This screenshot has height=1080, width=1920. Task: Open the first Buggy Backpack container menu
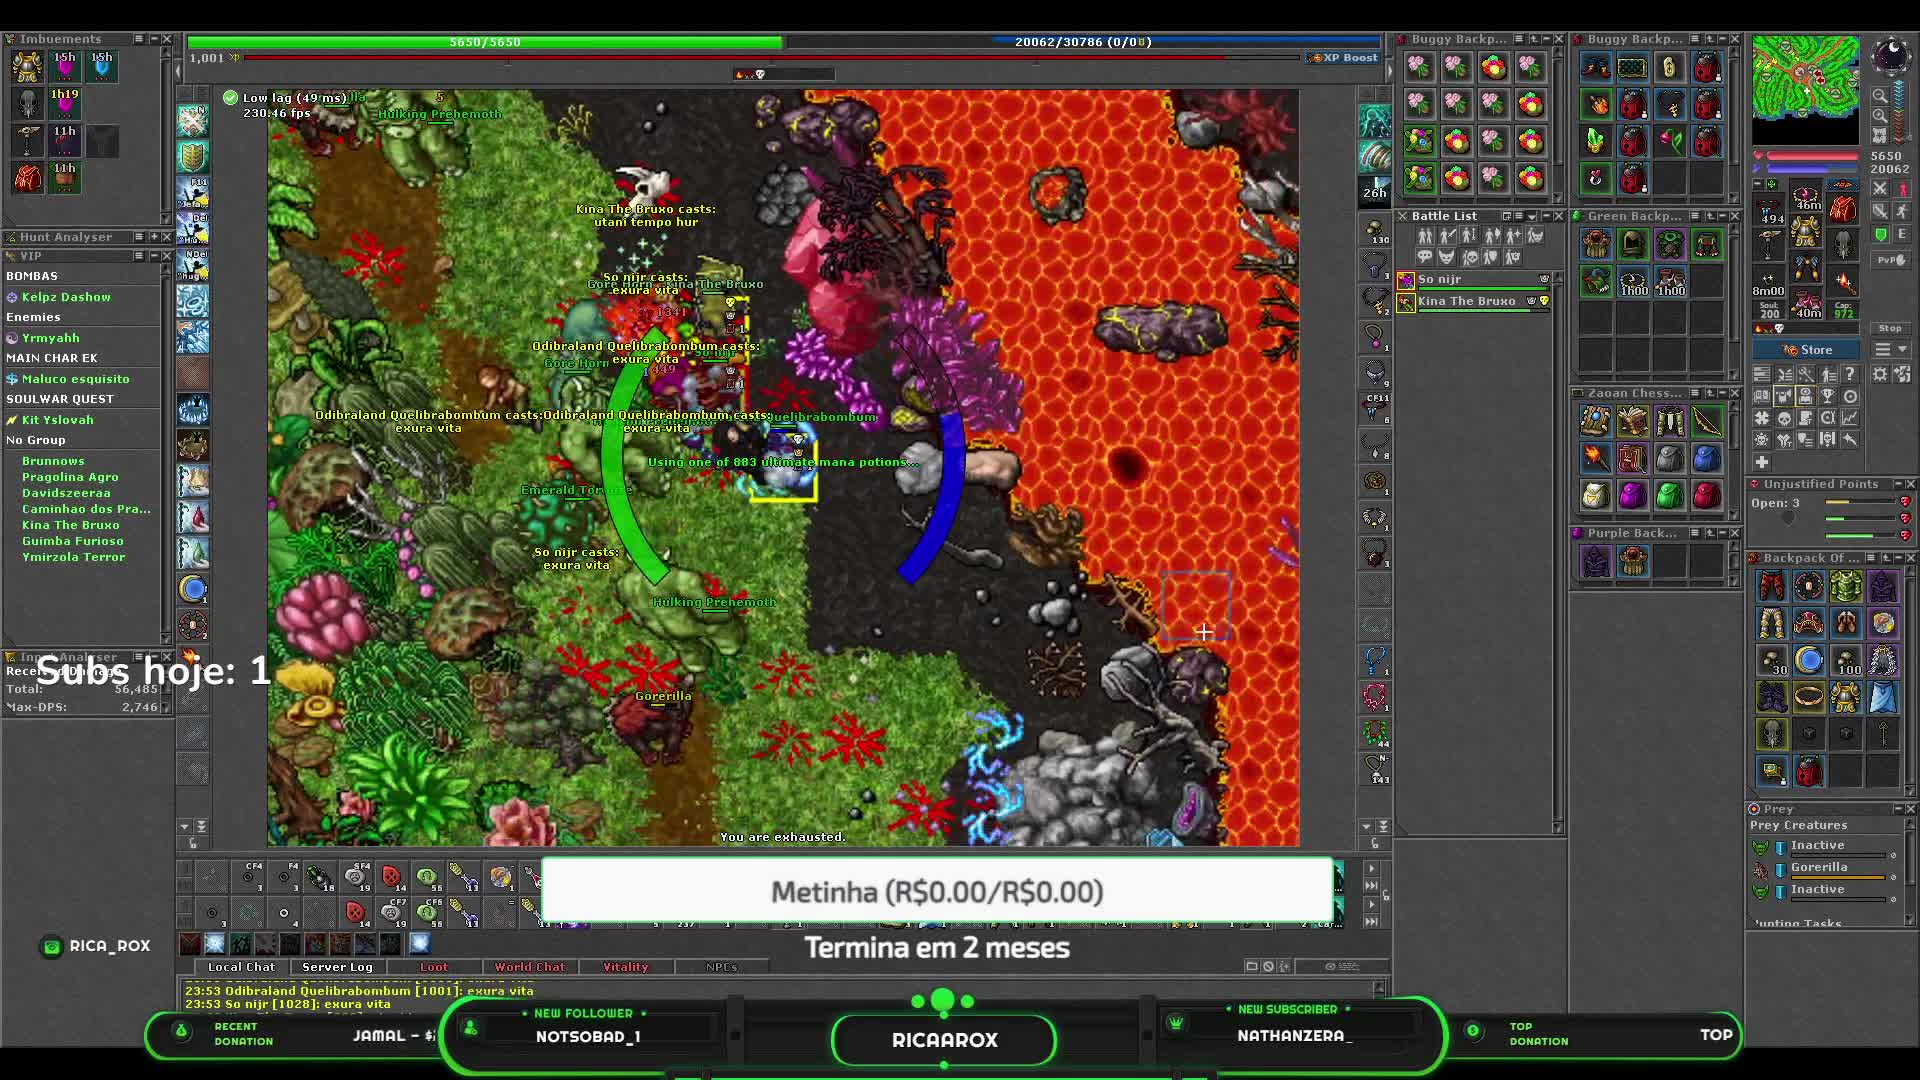point(1518,39)
